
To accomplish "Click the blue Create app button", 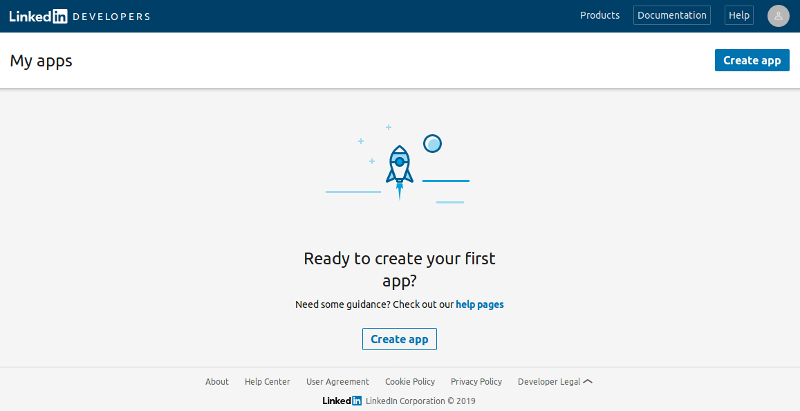I will pyautogui.click(x=752, y=60).
